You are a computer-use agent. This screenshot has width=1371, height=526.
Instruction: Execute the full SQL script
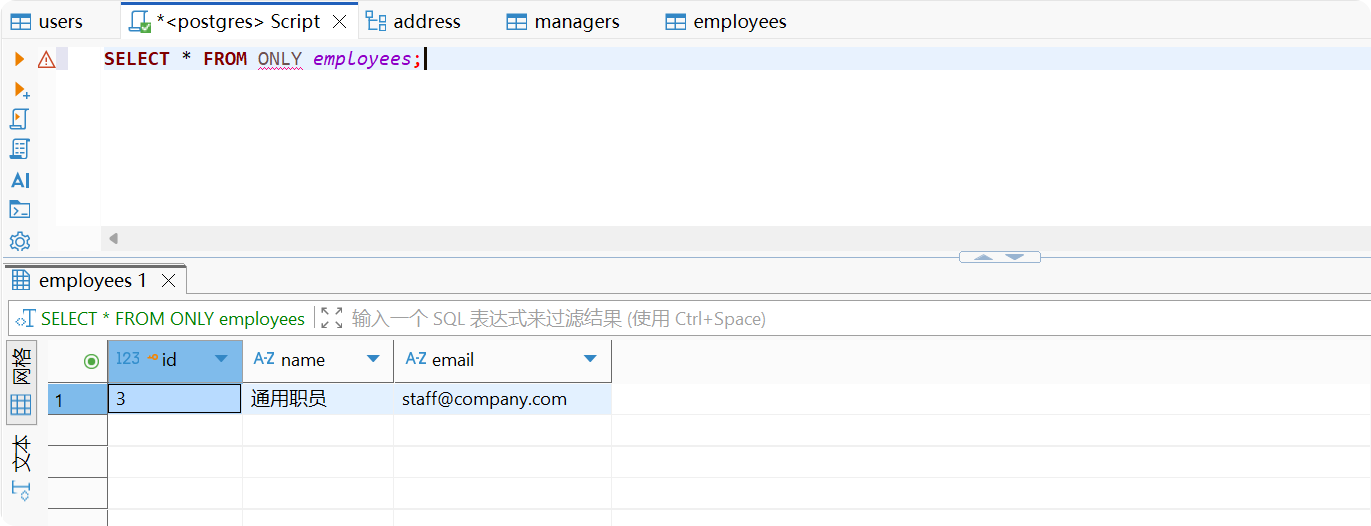[x=20, y=119]
